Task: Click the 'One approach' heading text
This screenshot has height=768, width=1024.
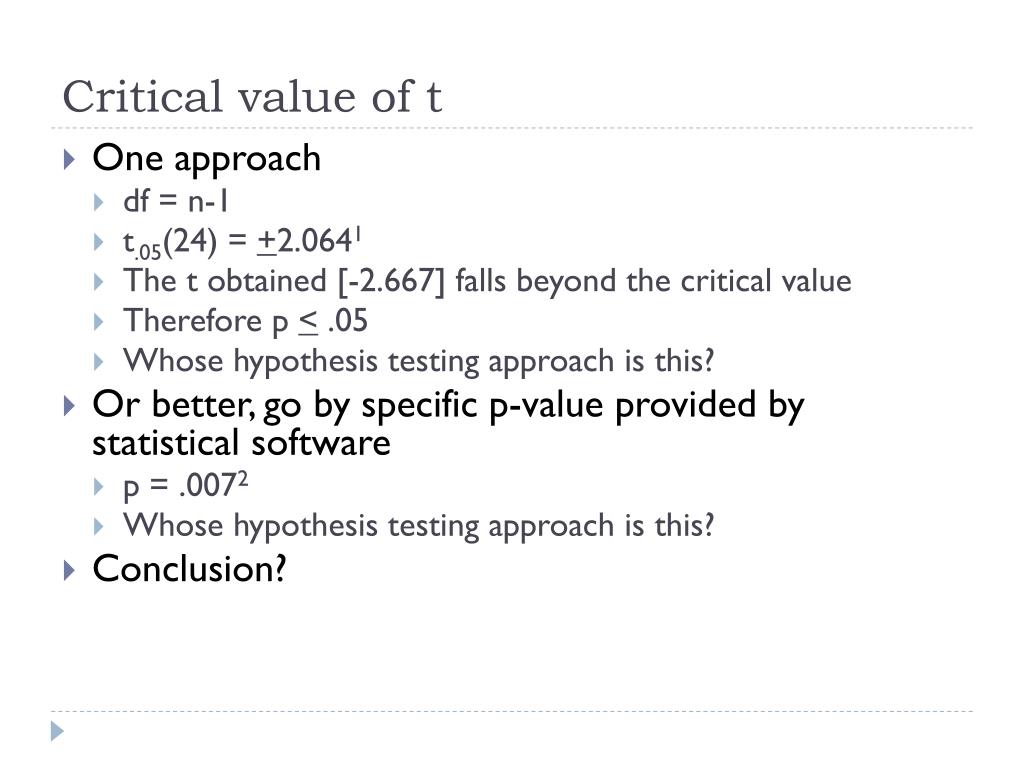Action: pos(206,159)
